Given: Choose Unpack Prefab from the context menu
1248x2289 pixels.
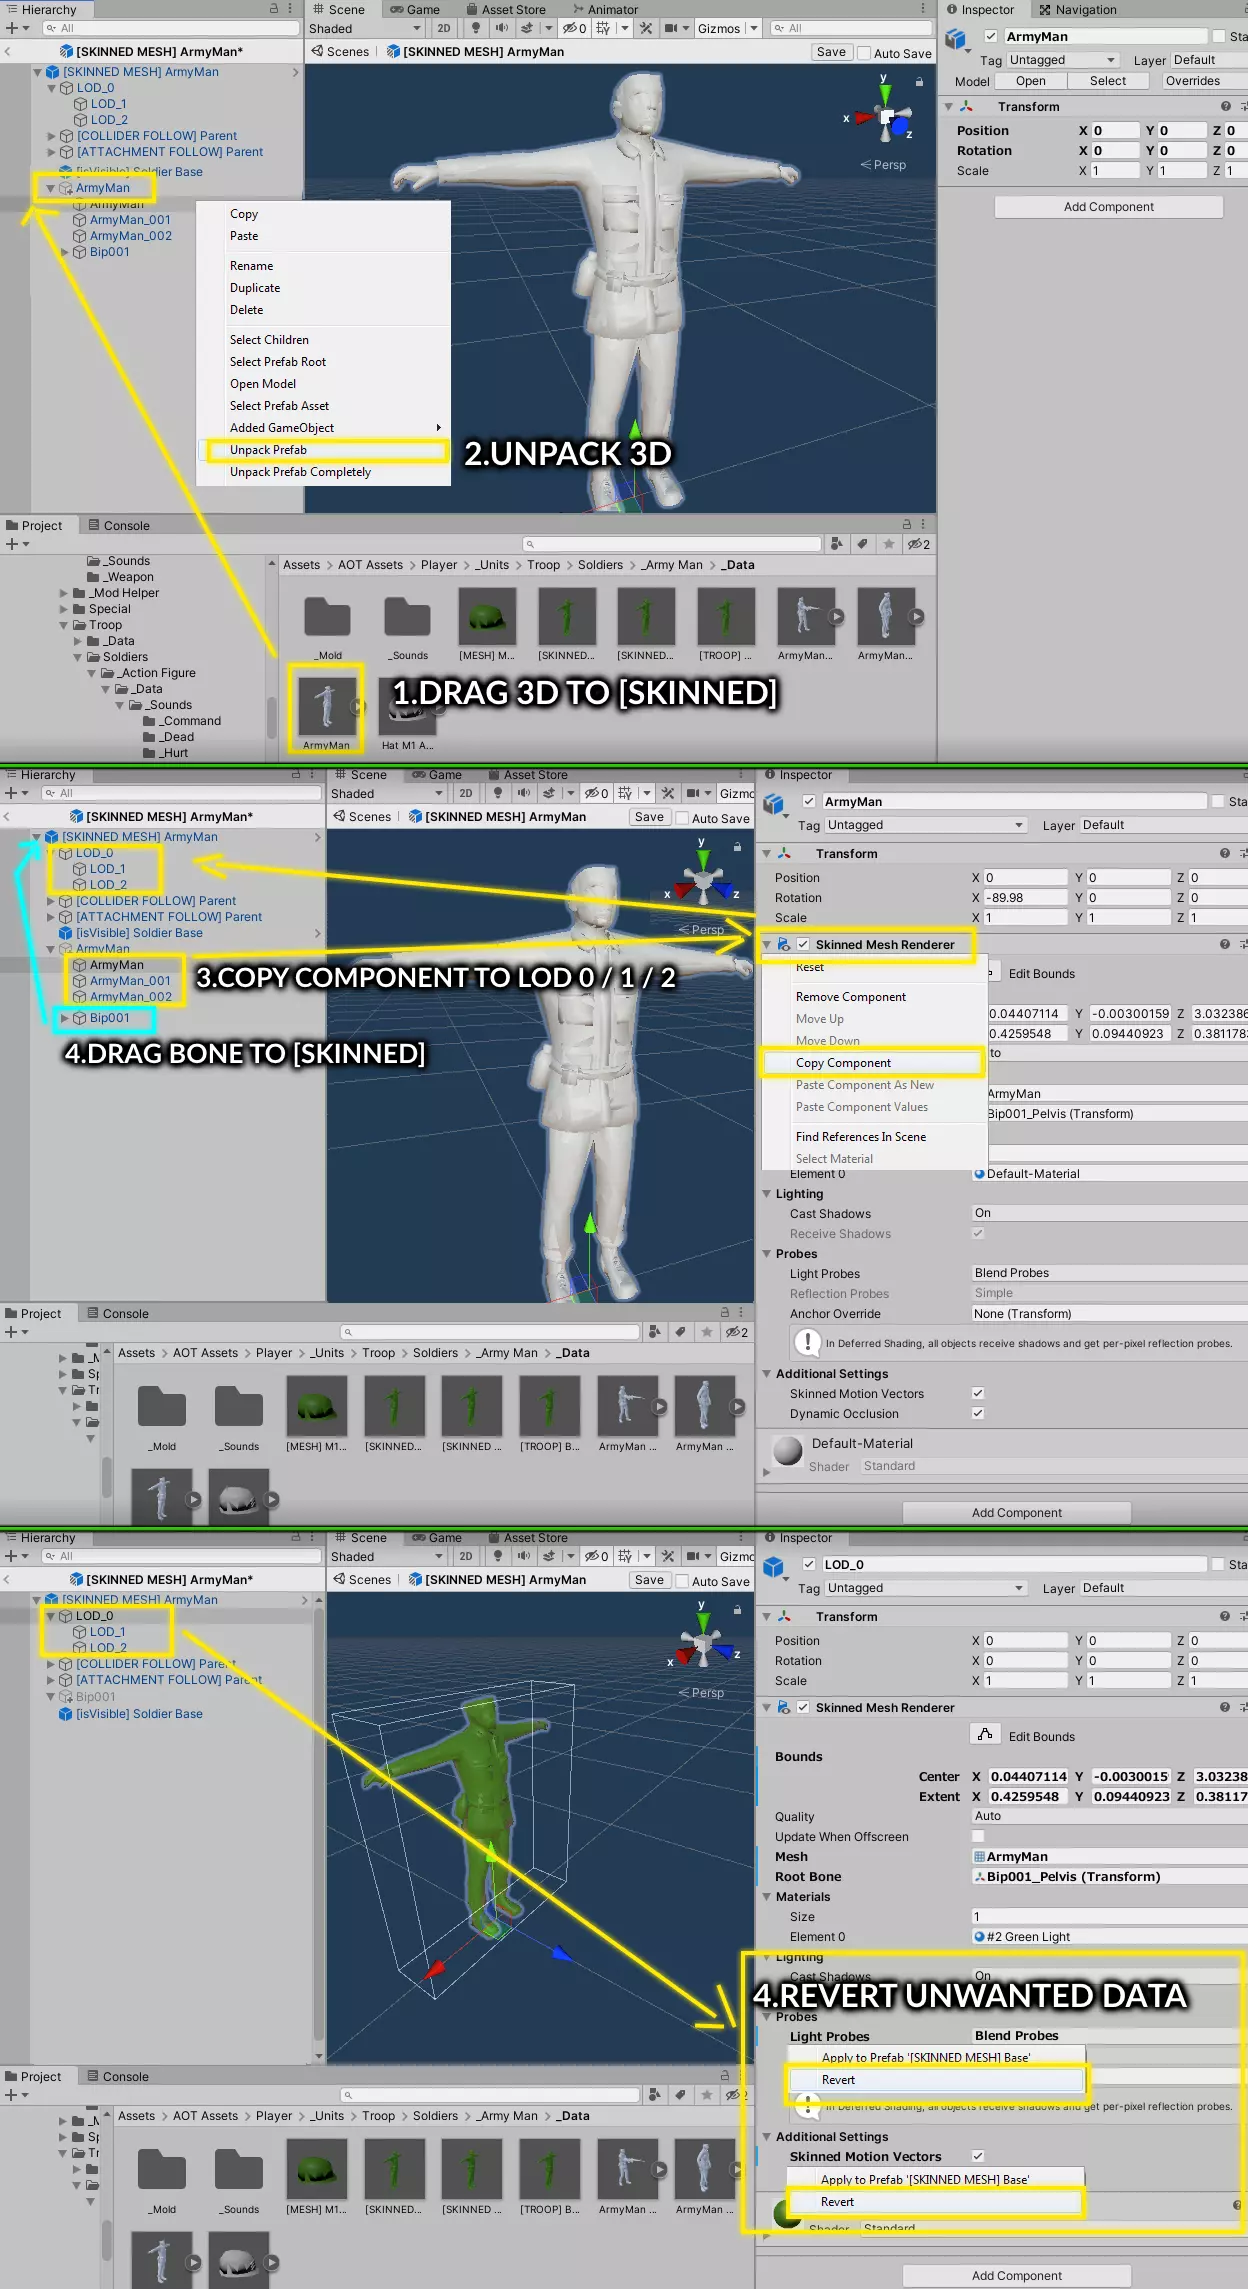Looking at the screenshot, I should [x=268, y=450].
